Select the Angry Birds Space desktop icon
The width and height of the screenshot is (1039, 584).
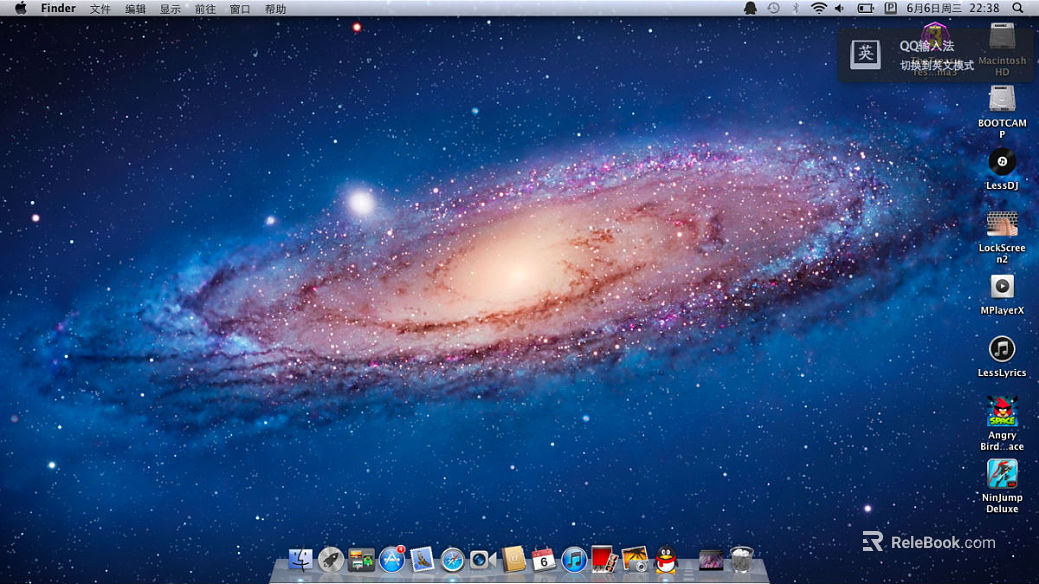pos(1001,411)
